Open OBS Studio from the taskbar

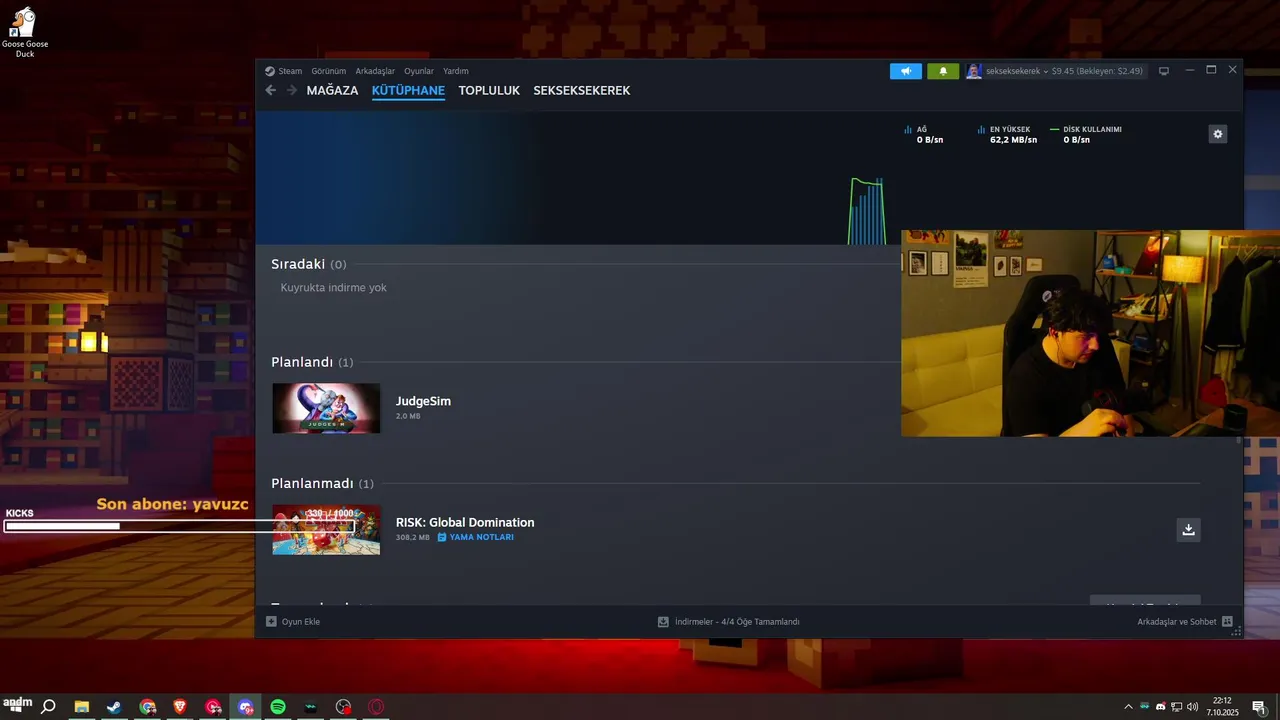pyautogui.click(x=344, y=707)
